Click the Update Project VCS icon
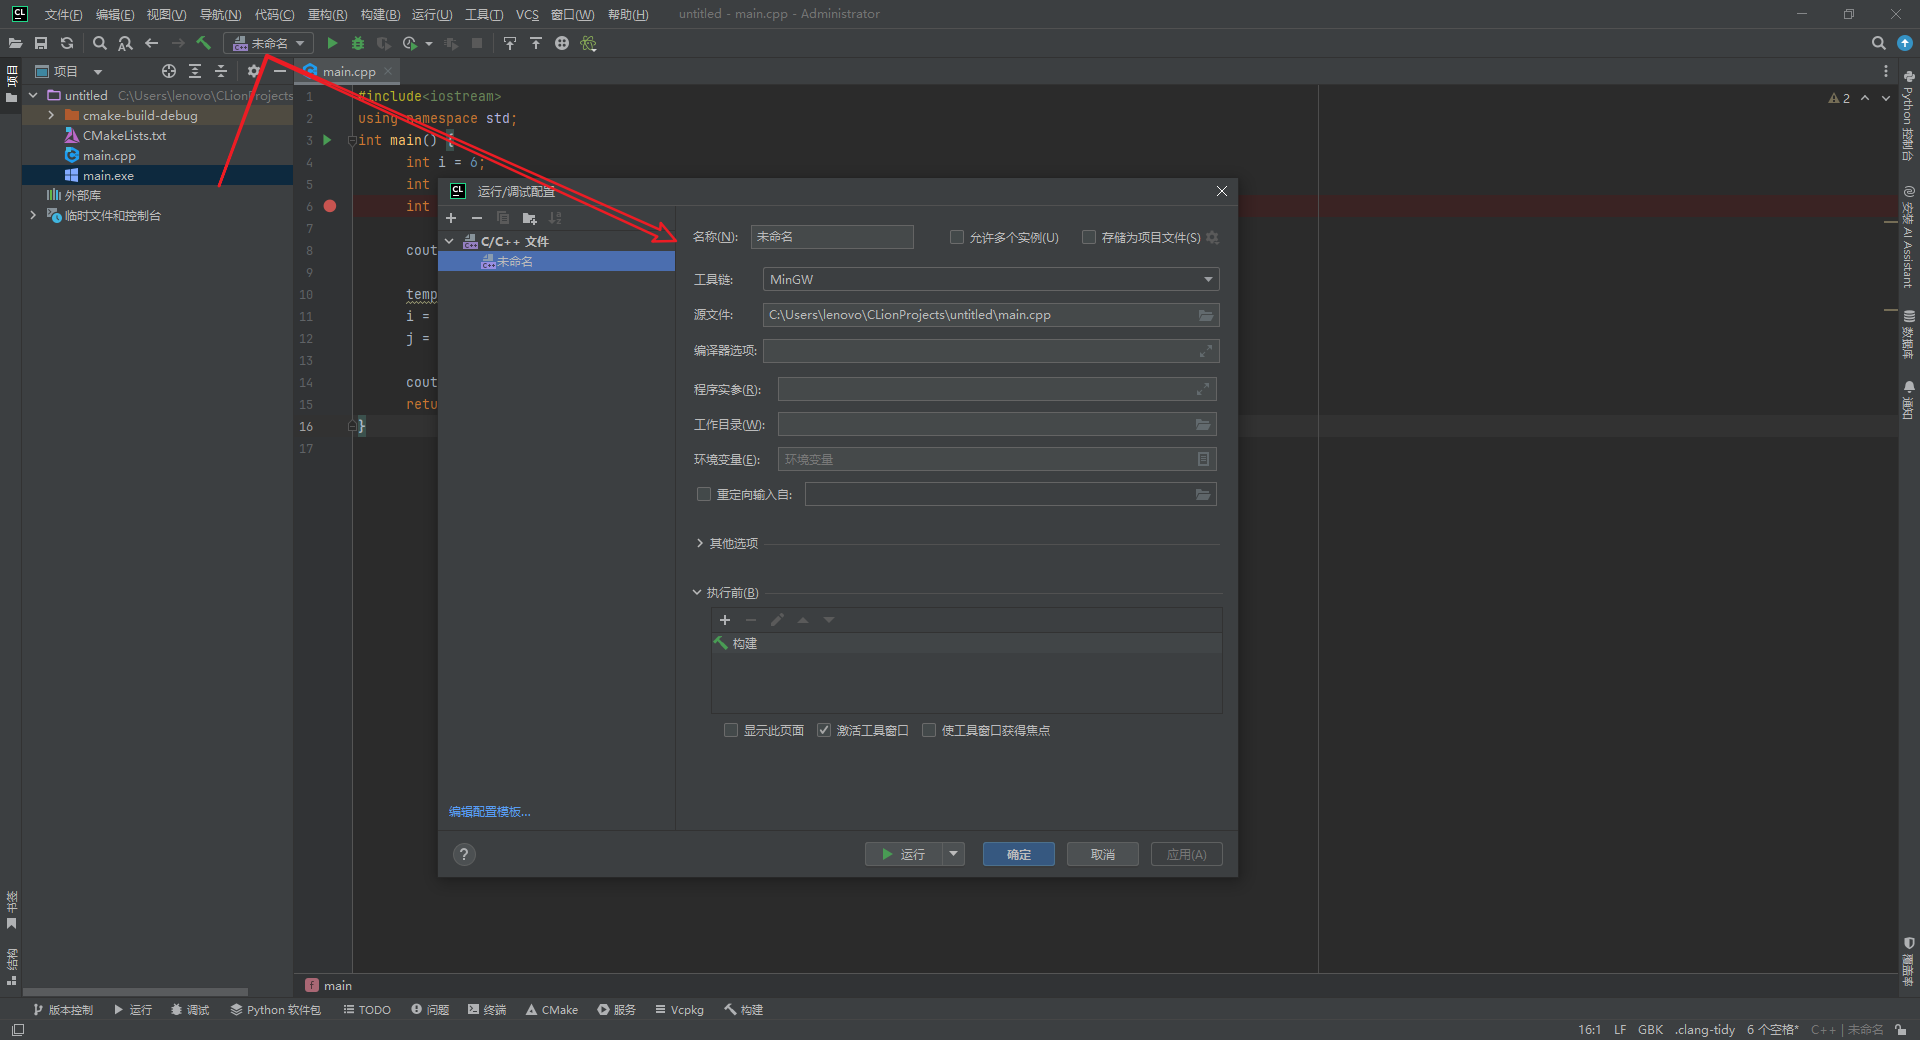Viewport: 1920px width, 1040px height. pos(510,43)
